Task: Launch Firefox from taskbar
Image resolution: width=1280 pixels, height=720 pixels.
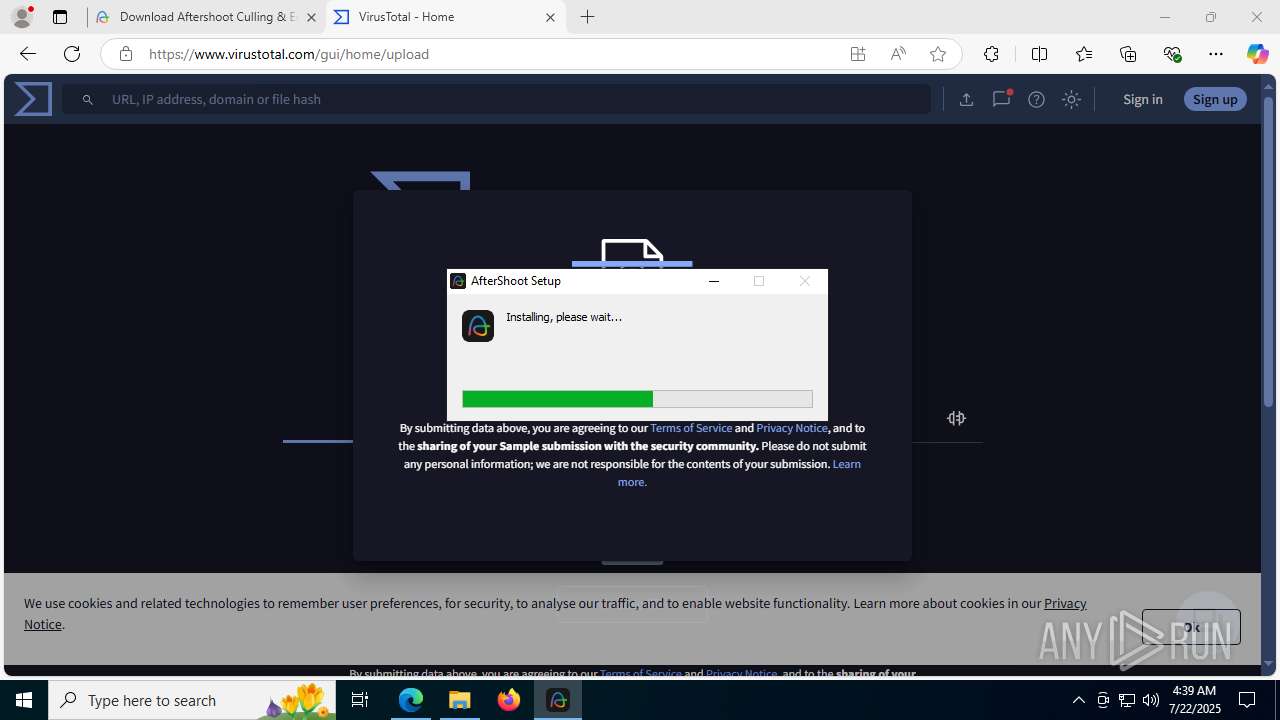Action: click(509, 700)
